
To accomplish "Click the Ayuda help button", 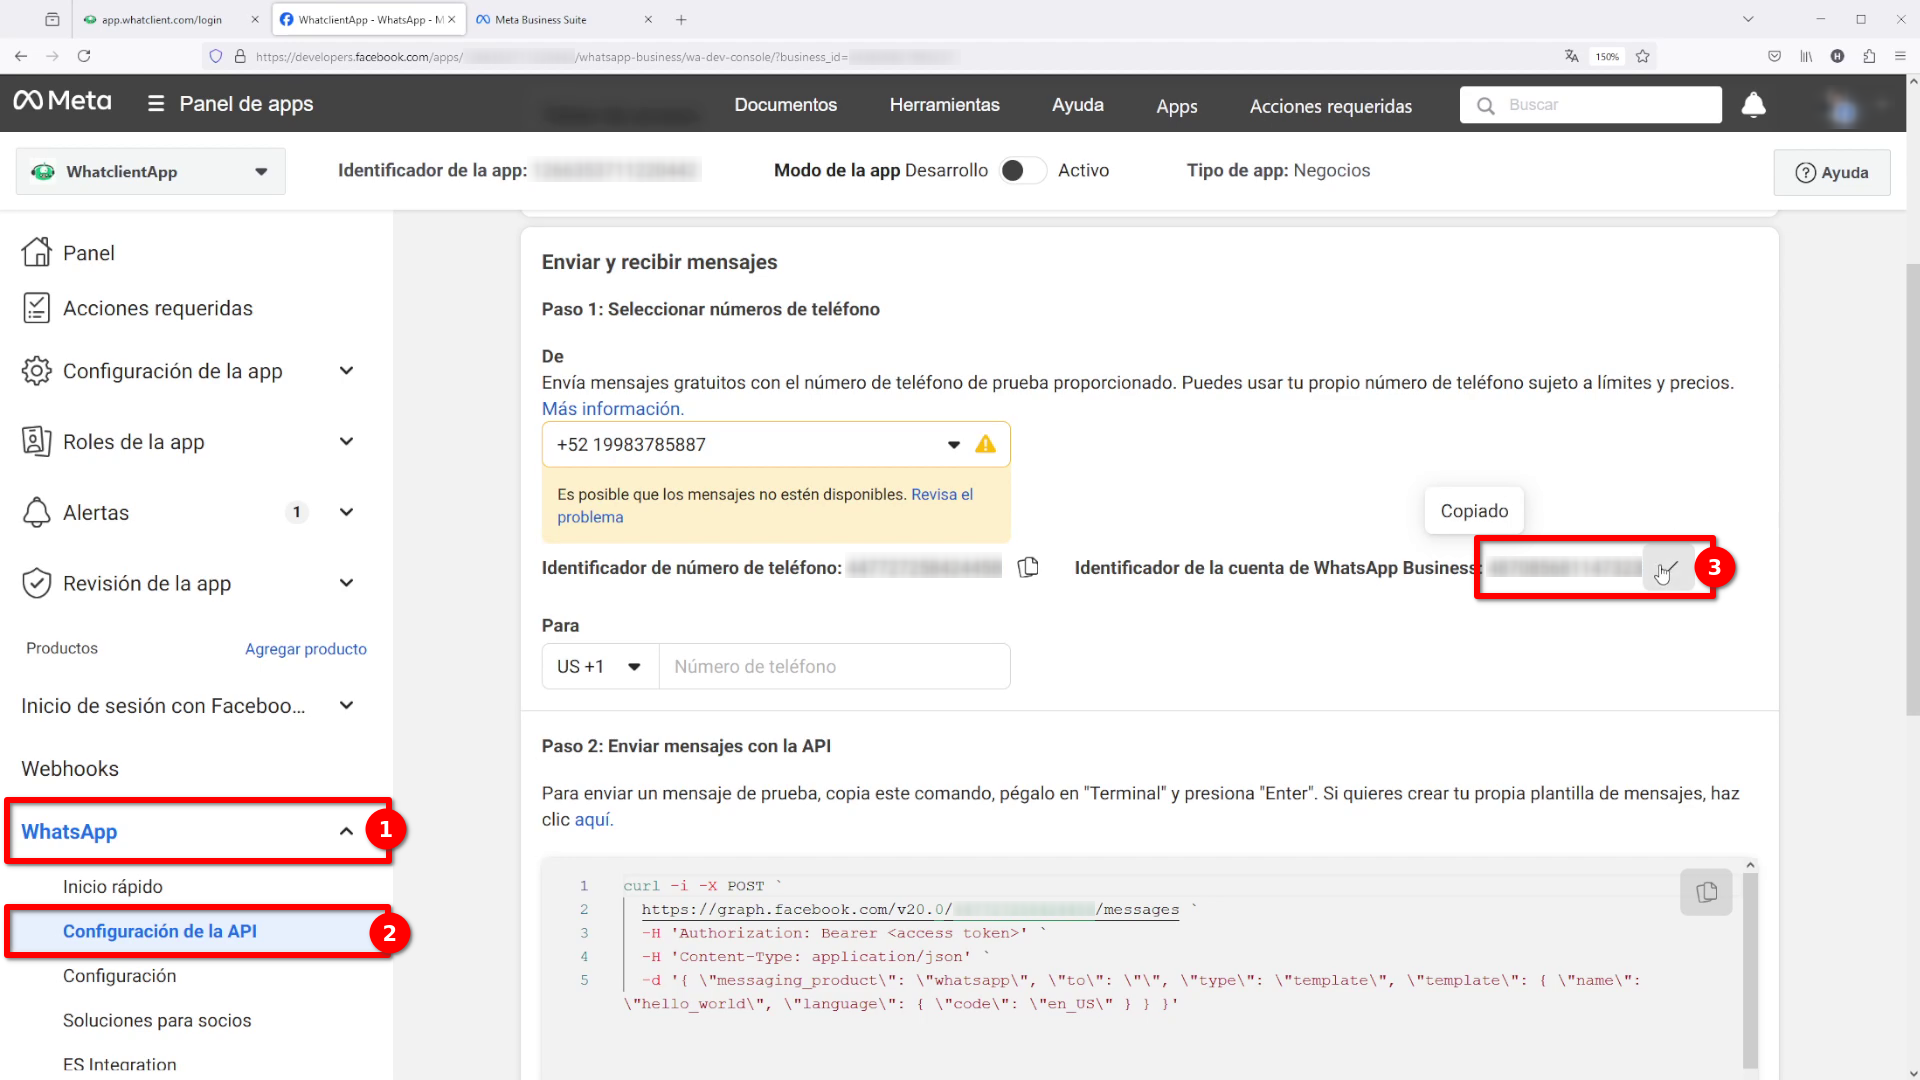I will point(1831,172).
